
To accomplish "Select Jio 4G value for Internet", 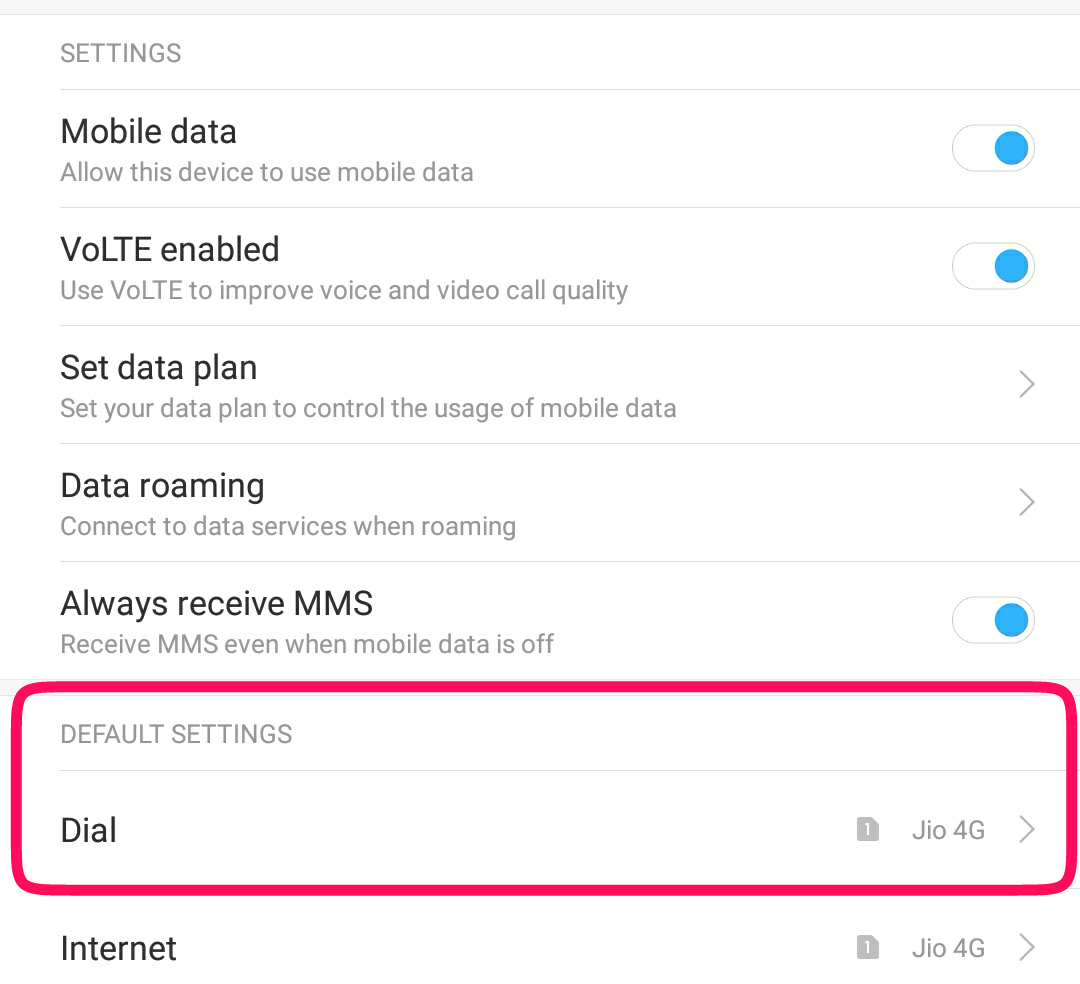I will pos(948,948).
